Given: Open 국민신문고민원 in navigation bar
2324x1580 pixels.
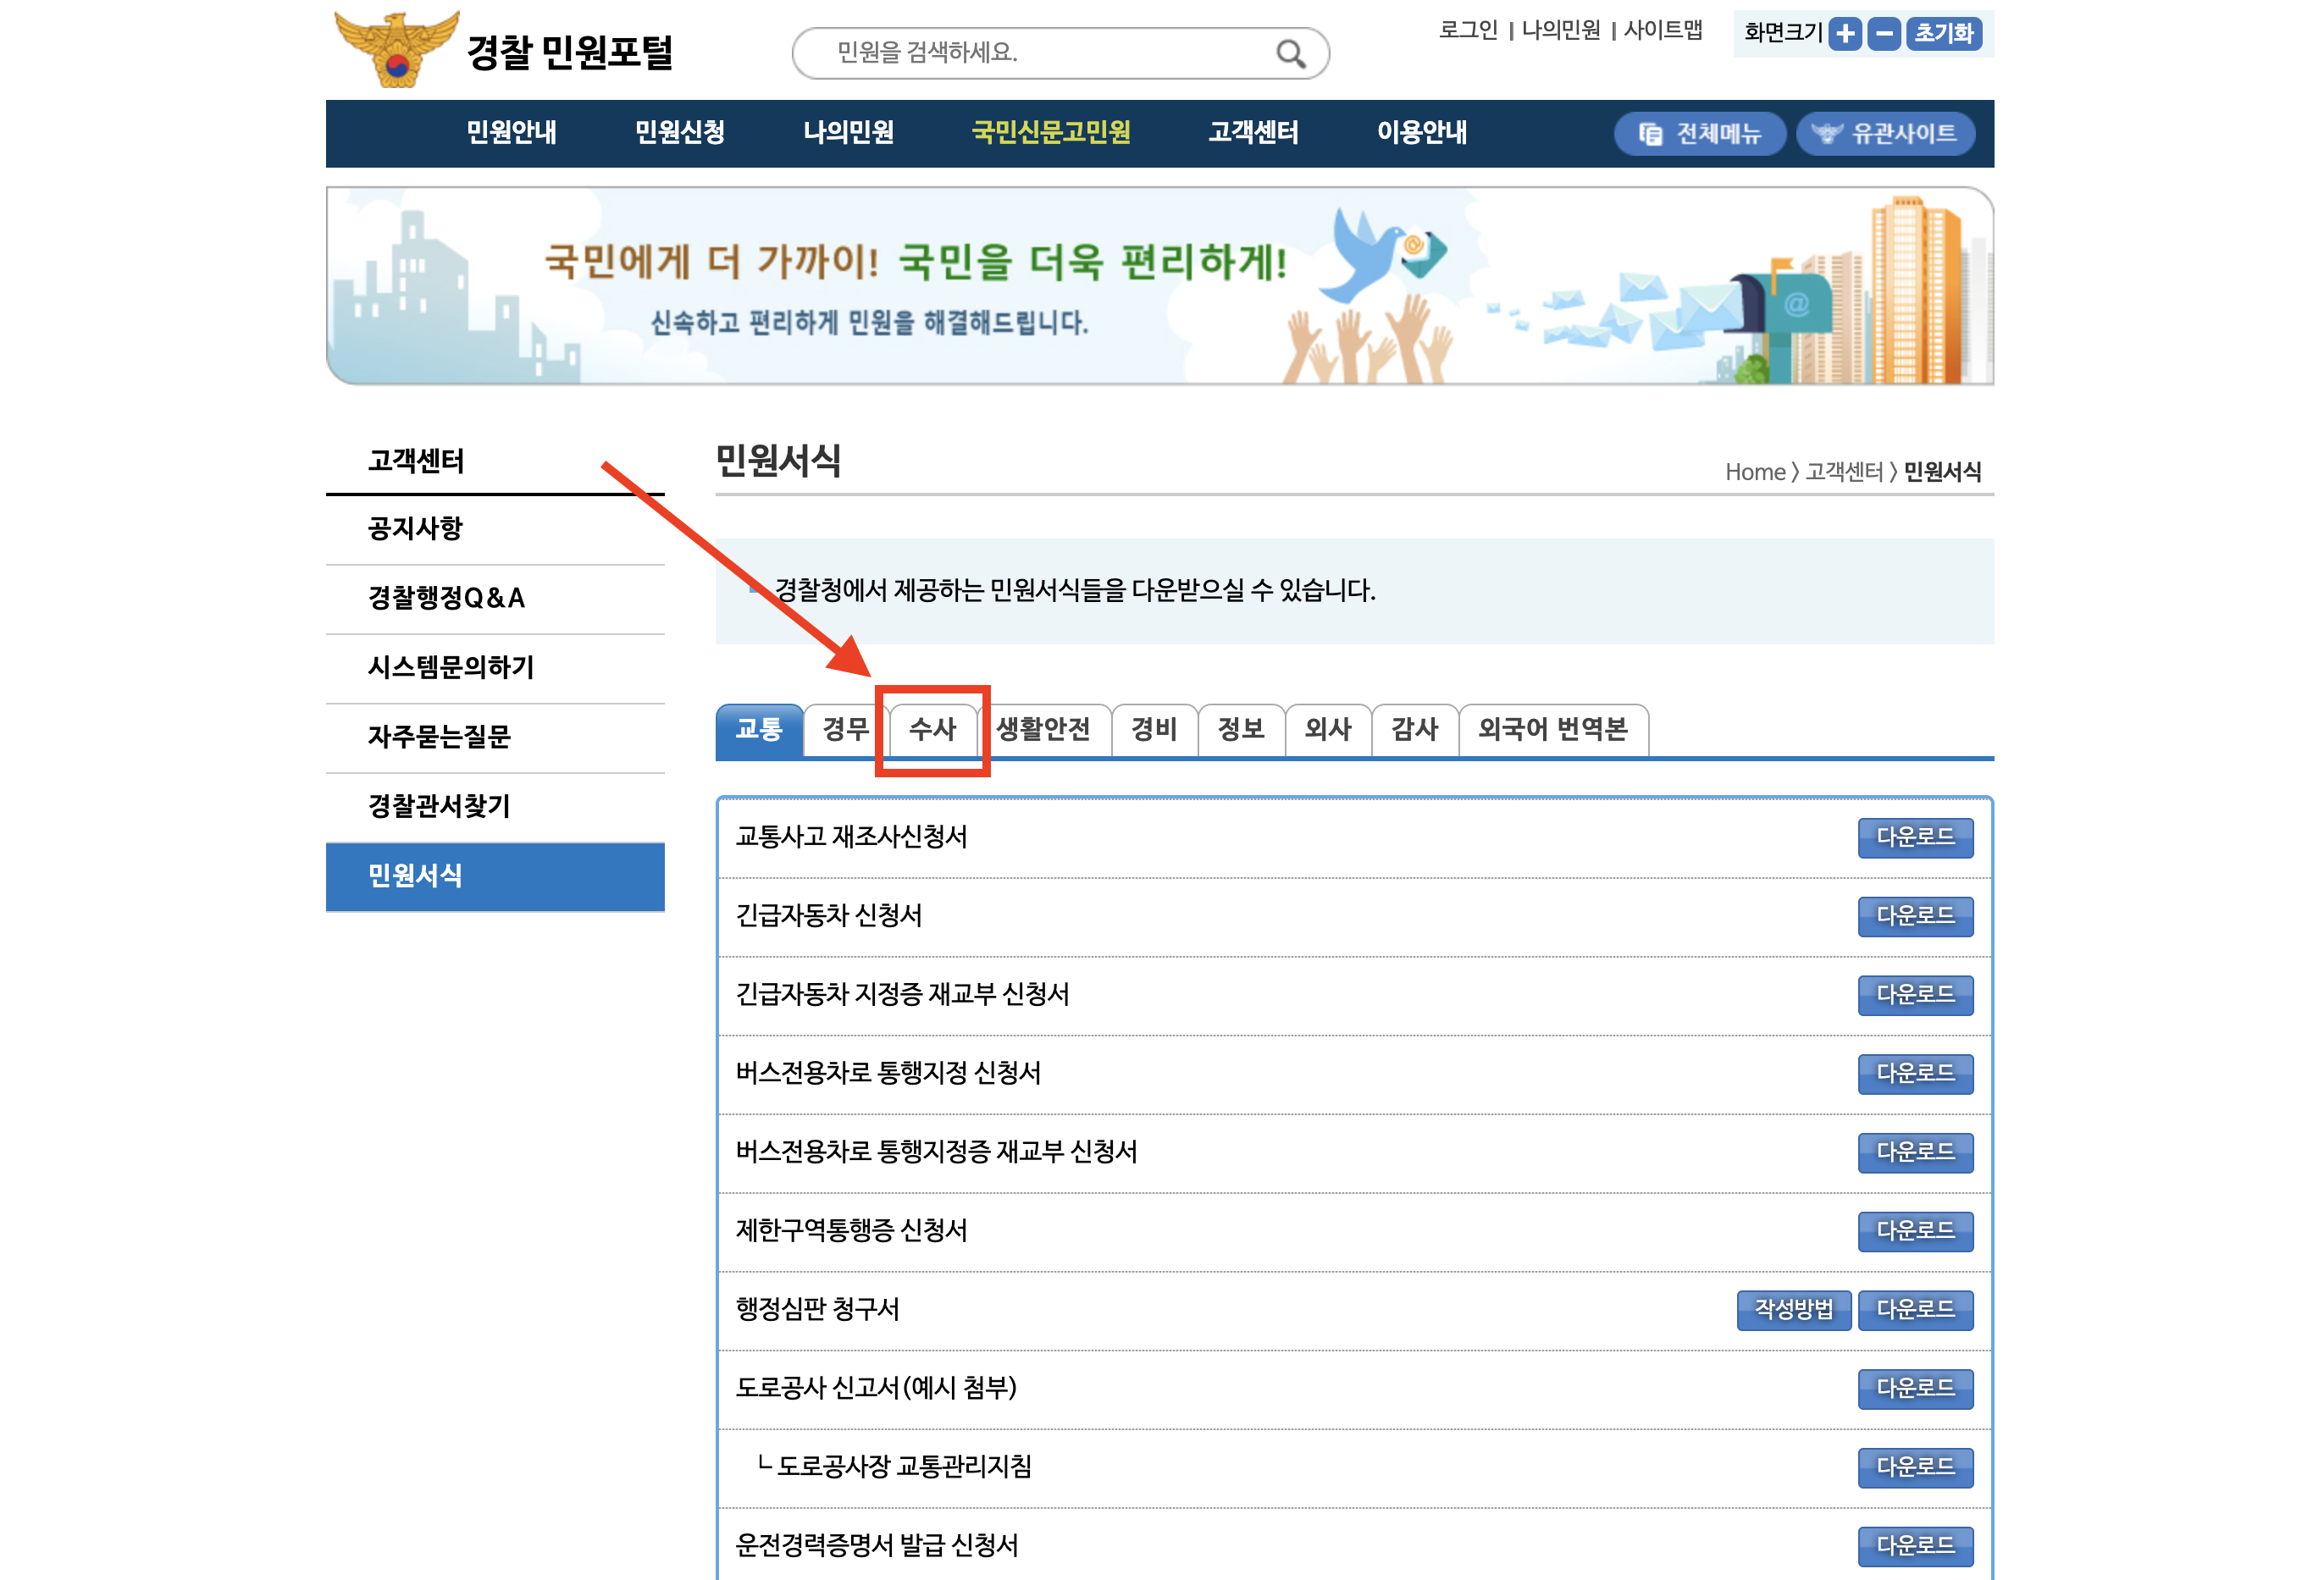Looking at the screenshot, I should pyautogui.click(x=1050, y=133).
